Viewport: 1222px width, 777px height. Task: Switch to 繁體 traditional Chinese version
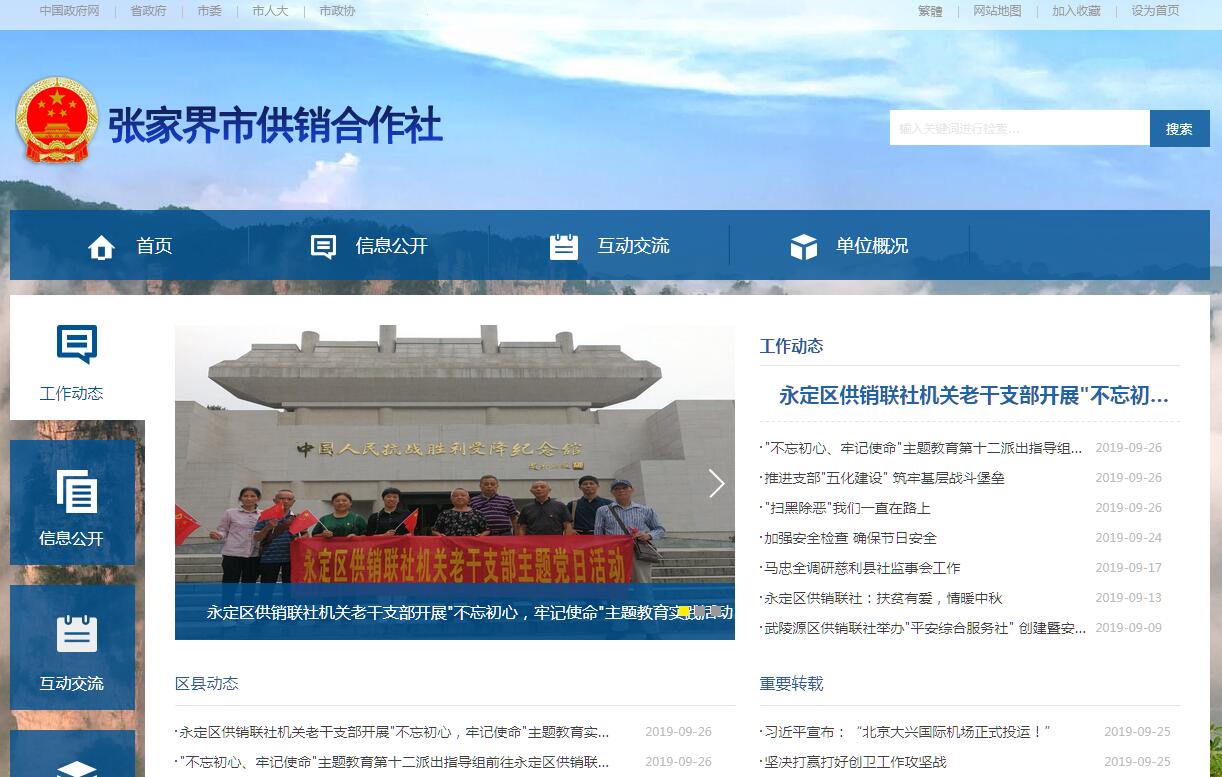[x=930, y=11]
